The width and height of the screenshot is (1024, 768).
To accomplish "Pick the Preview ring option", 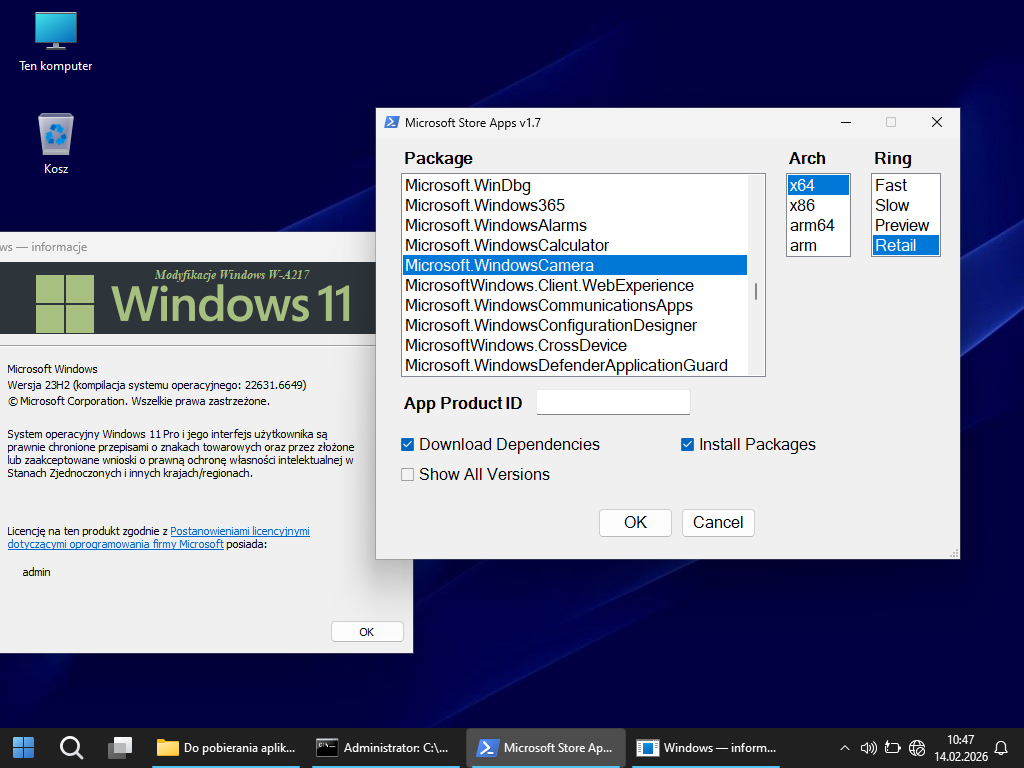I will point(901,225).
